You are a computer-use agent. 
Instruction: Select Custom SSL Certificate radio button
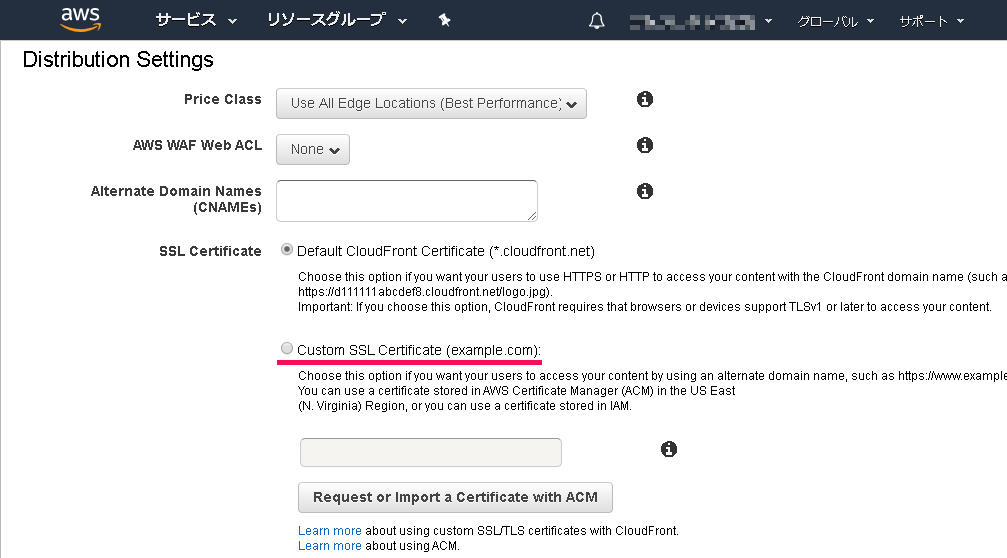click(287, 349)
